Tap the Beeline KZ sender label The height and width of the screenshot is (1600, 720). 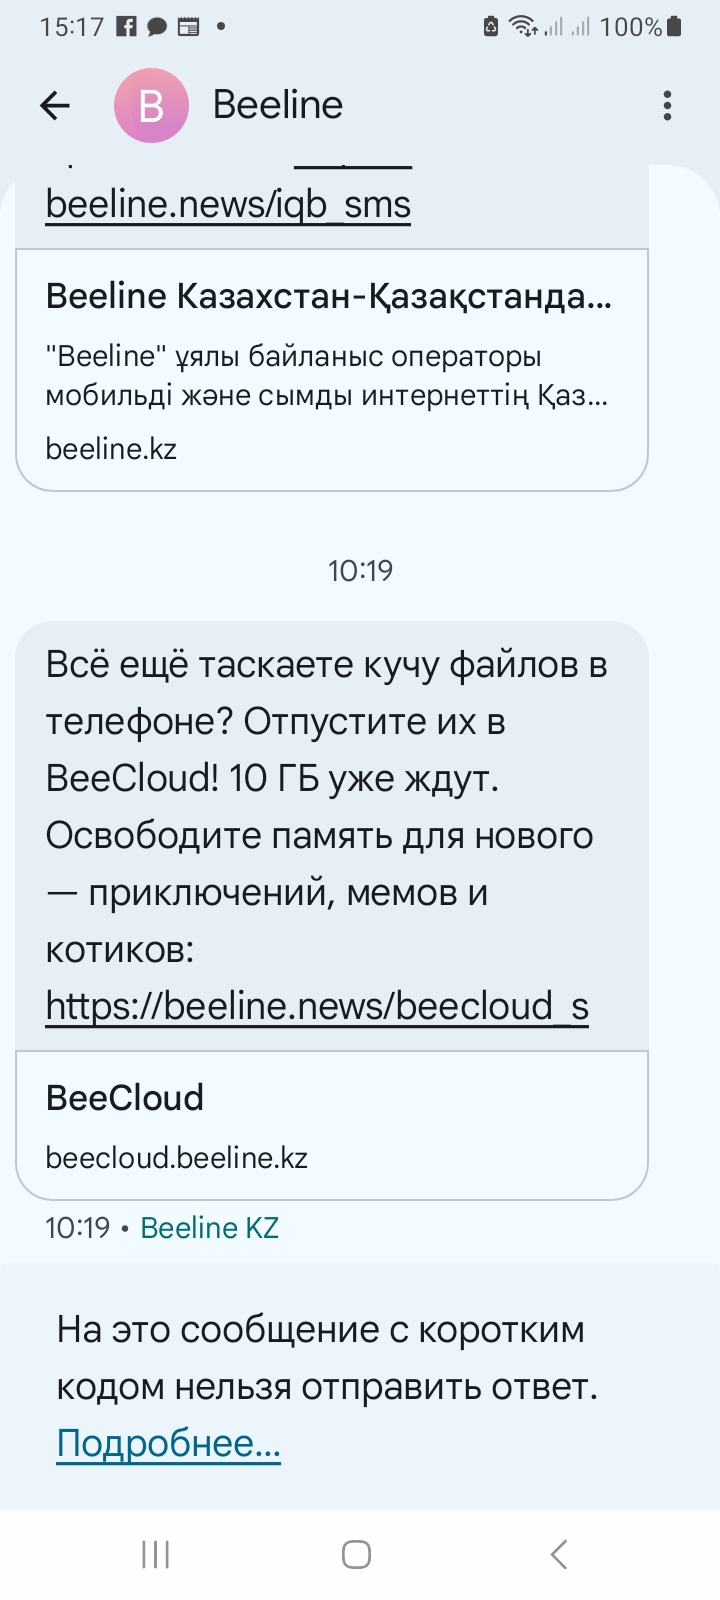[x=209, y=1228]
